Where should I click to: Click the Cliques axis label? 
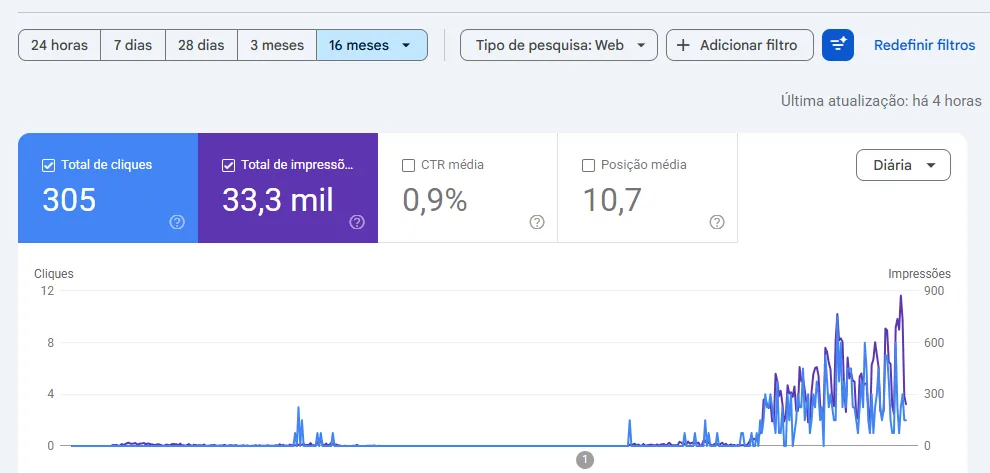point(54,273)
